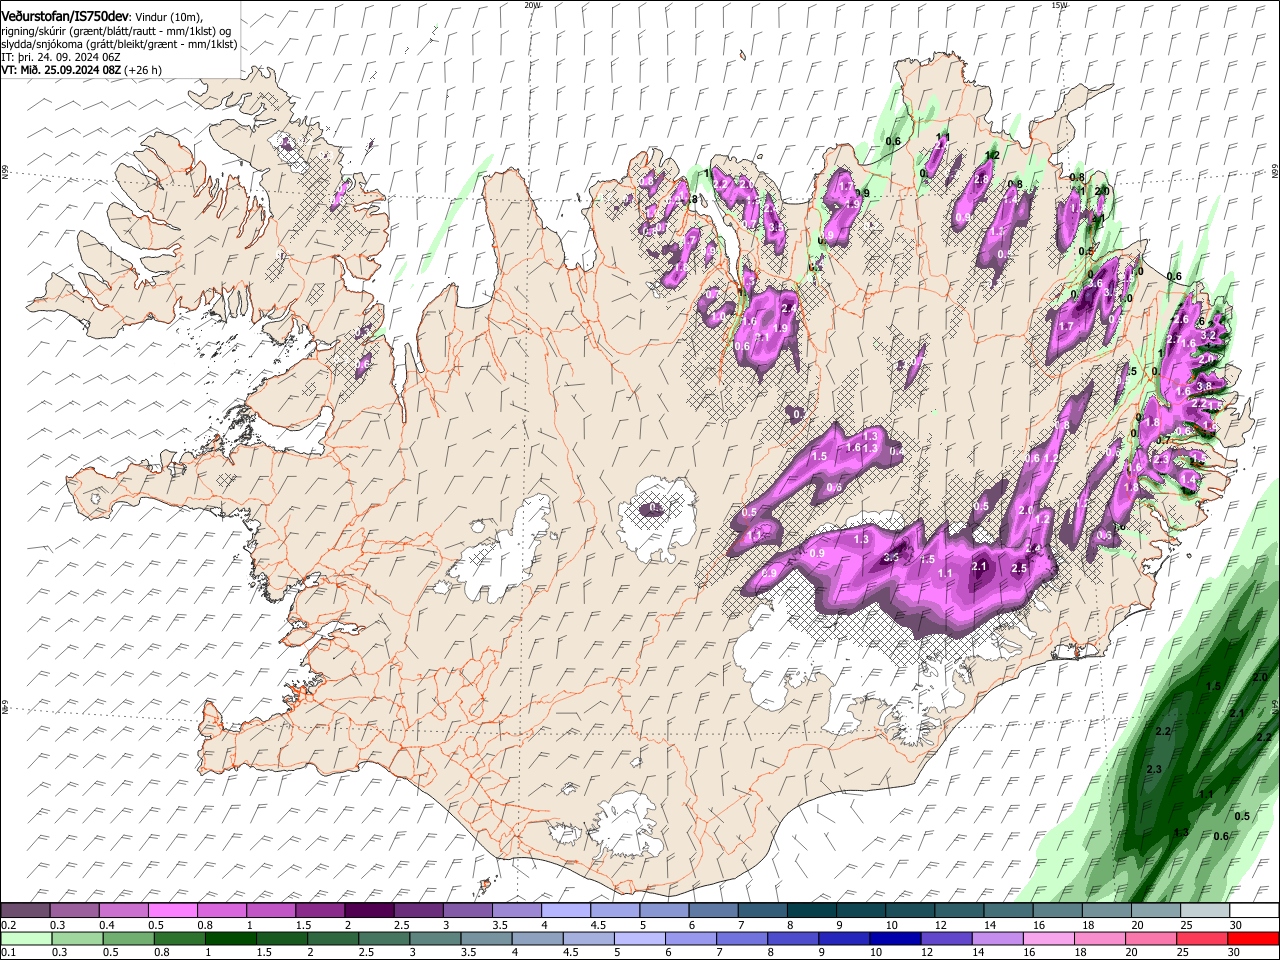Click the '1.1' value in the offshore rain band
This screenshot has height=960, width=1280.
[1206, 795]
